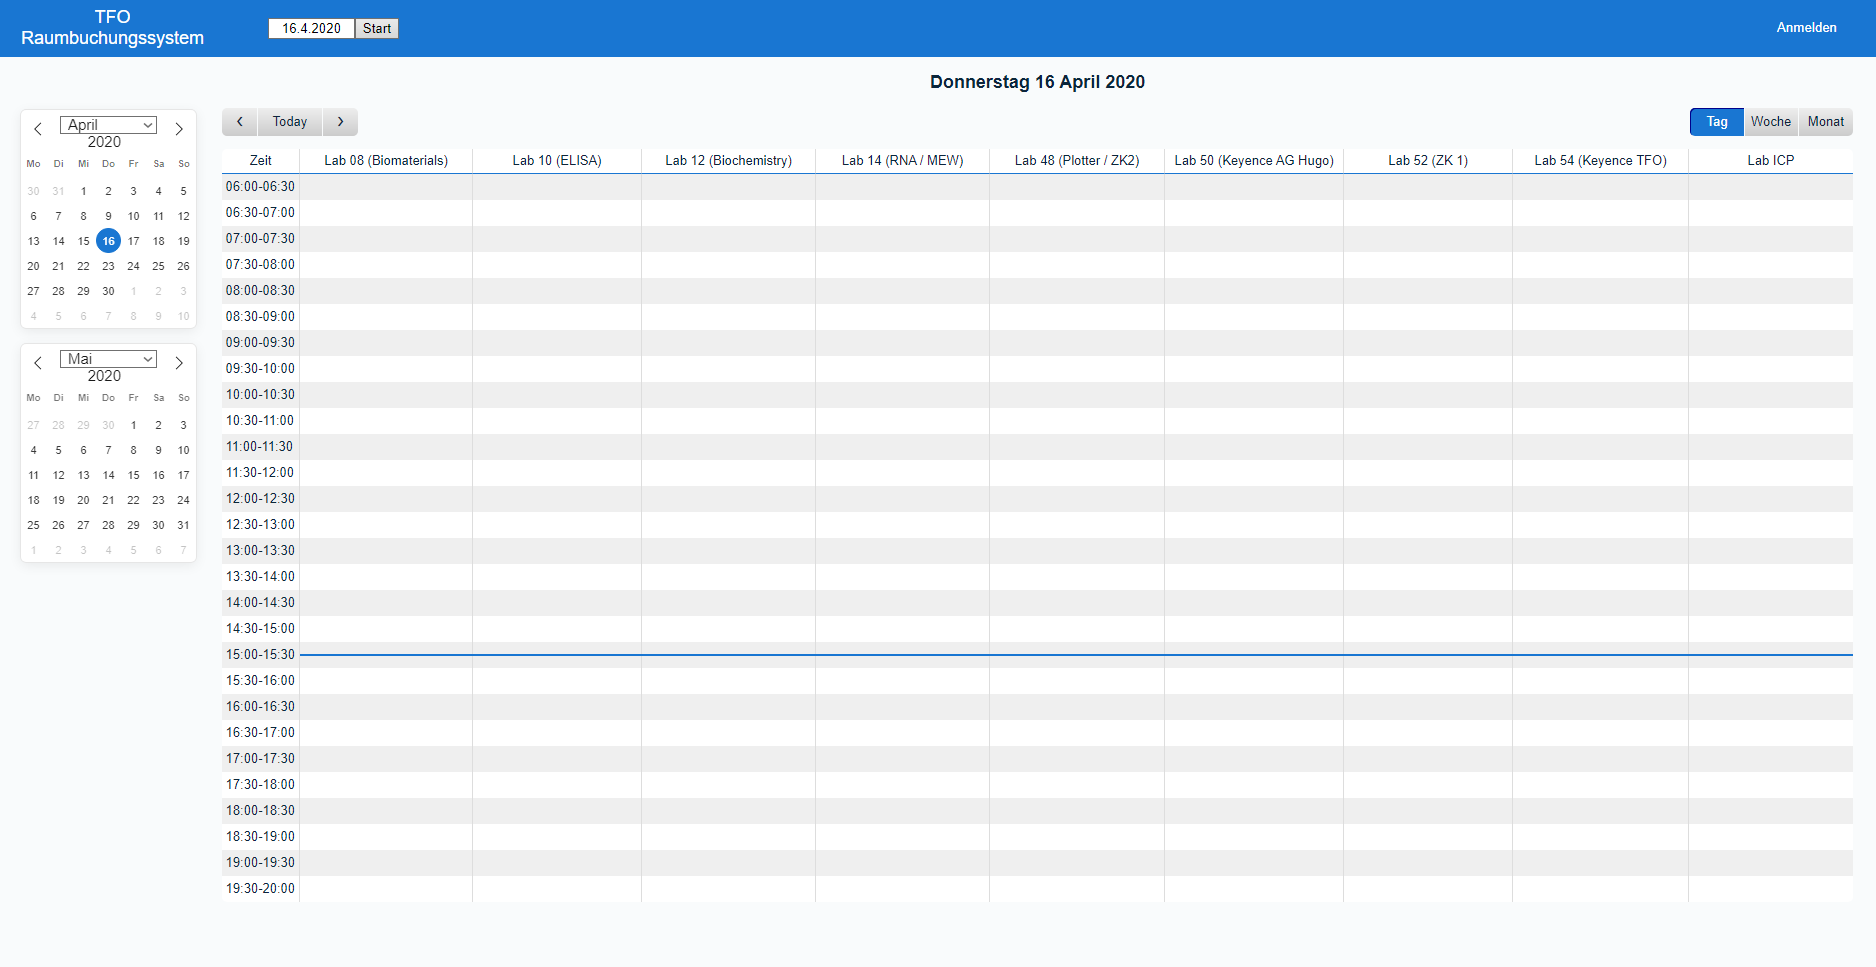The width and height of the screenshot is (1876, 967).
Task: Switch to Tag view
Action: [x=1716, y=122]
